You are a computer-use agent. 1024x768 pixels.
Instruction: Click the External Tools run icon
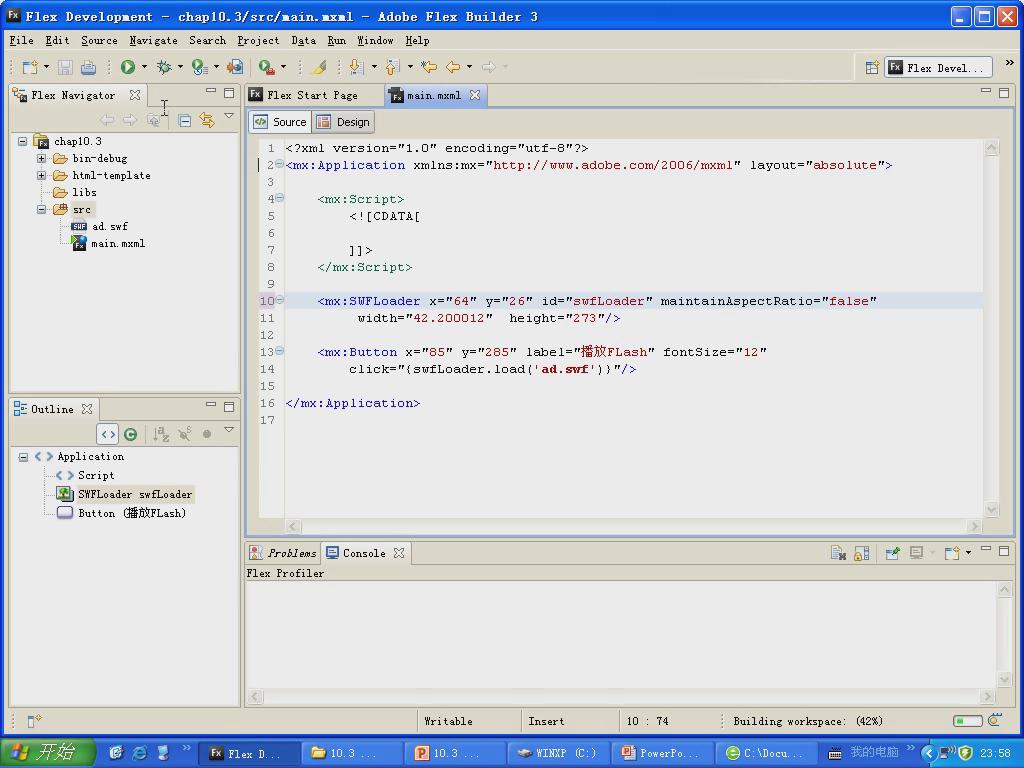[x=266, y=67]
